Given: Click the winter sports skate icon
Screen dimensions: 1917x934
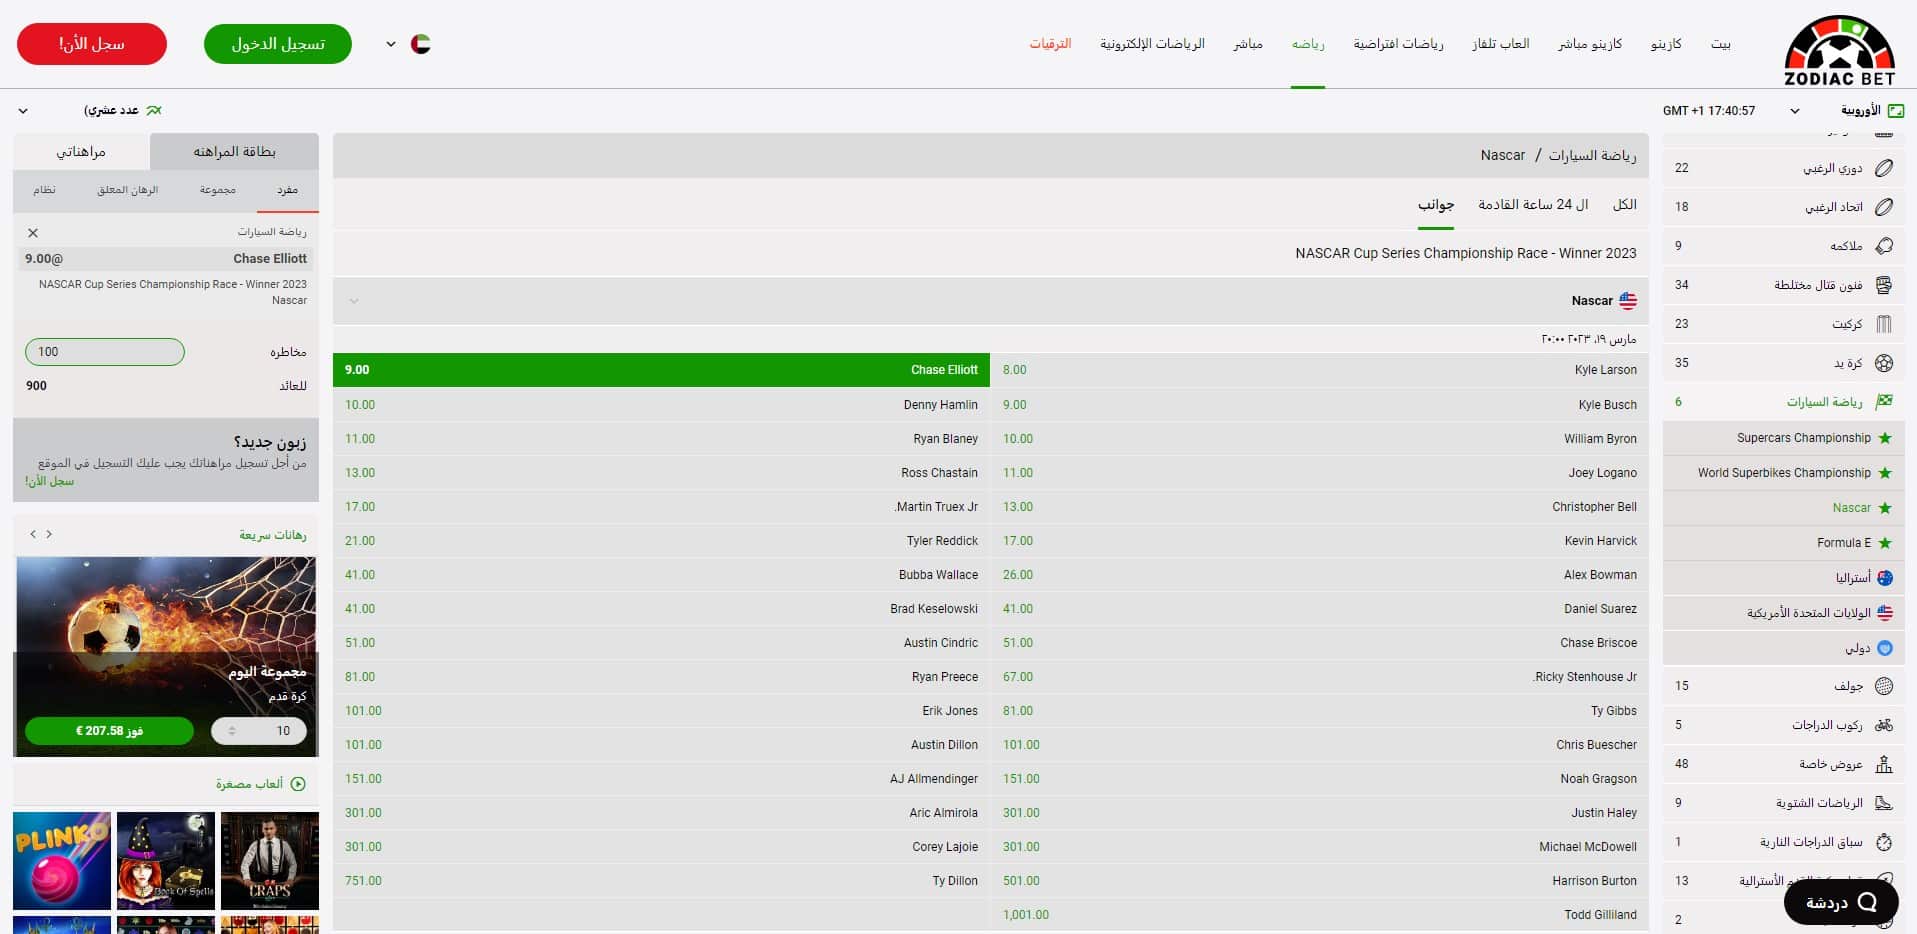Looking at the screenshot, I should (x=1884, y=803).
